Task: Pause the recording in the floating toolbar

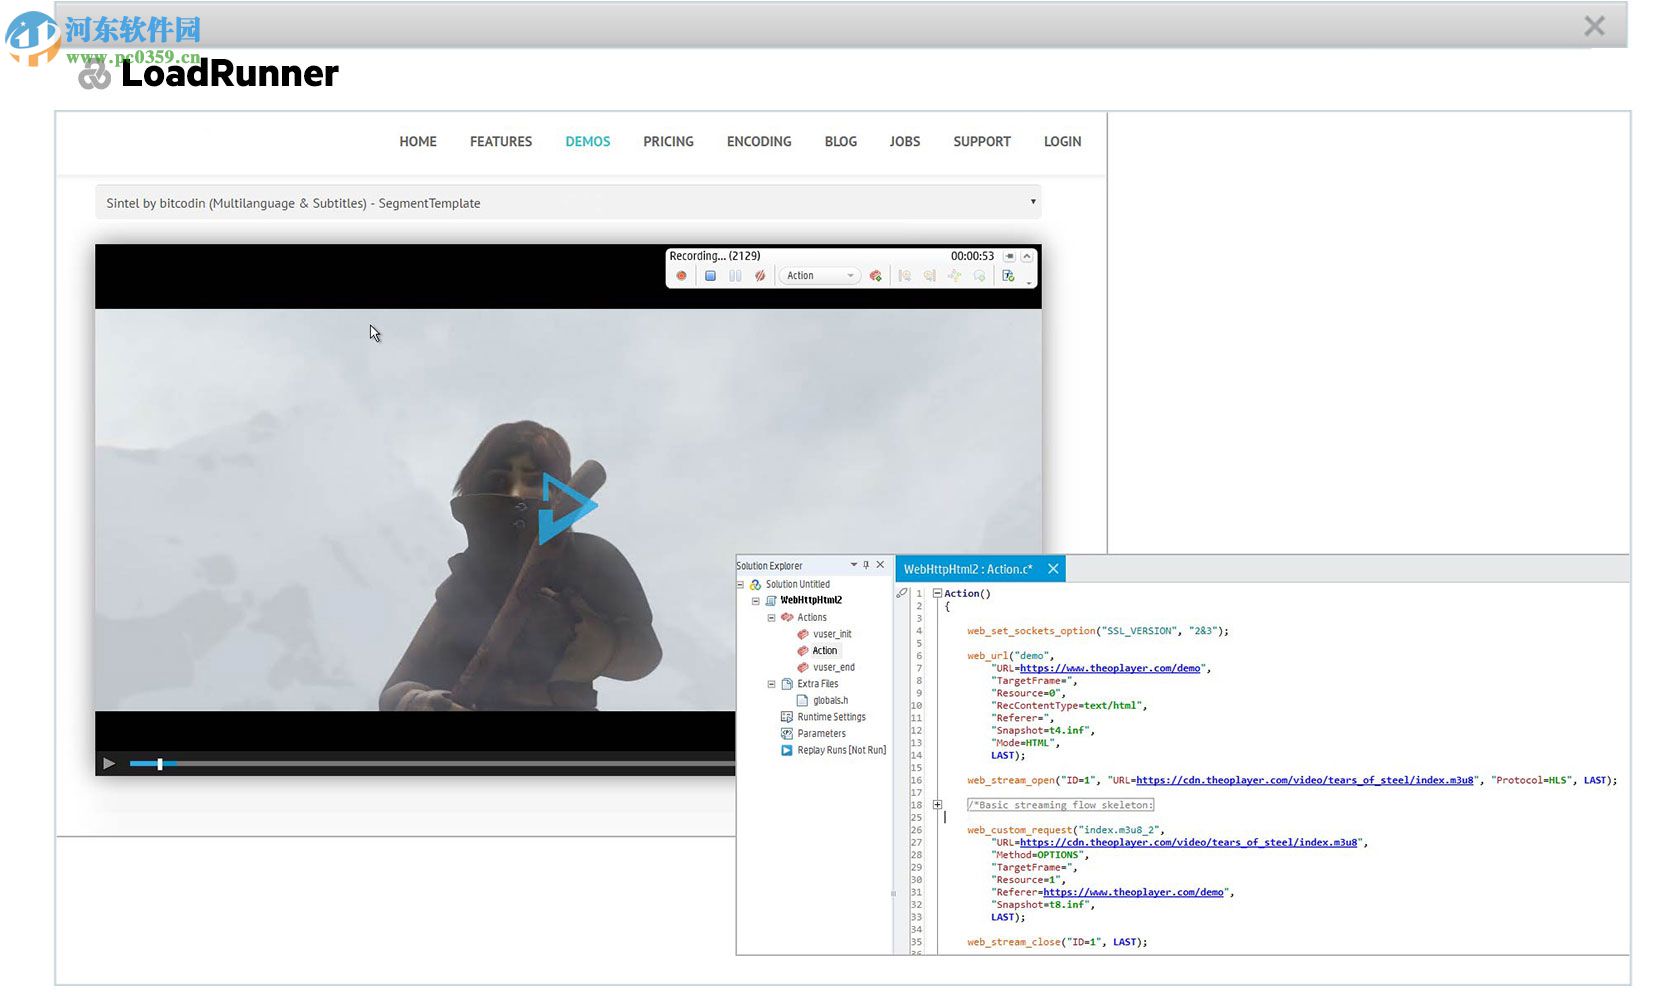Action: pyautogui.click(x=735, y=276)
